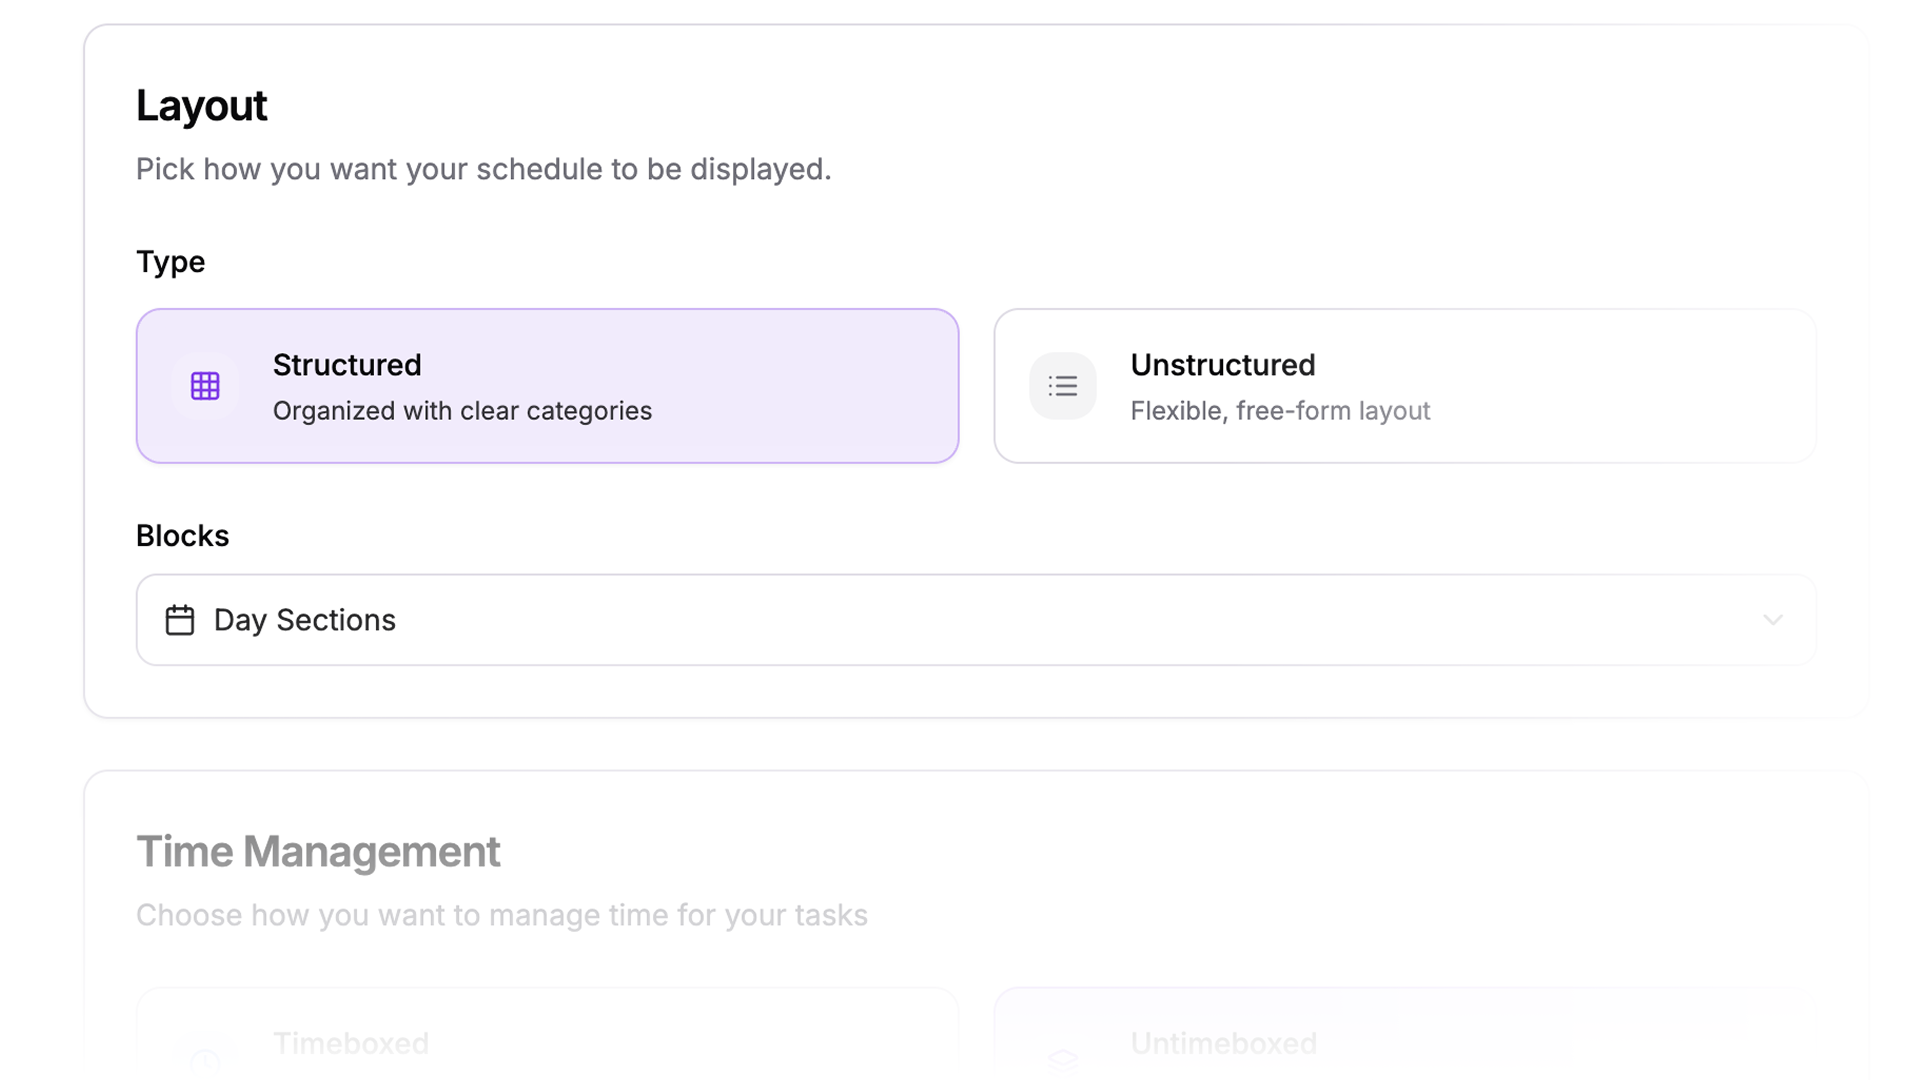This screenshot has height=1080, width=1920.
Task: Click the Blocks field label
Action: pos(182,536)
